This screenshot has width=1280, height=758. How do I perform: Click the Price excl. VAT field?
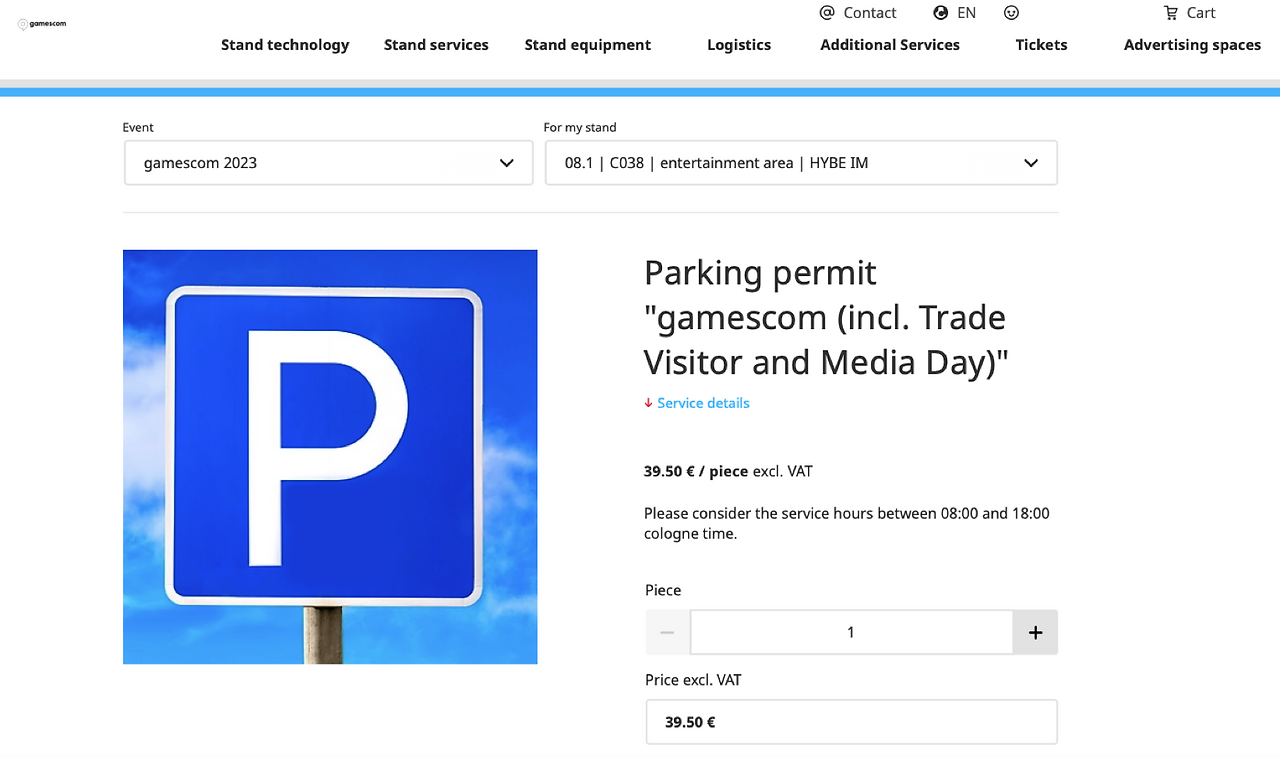pyautogui.click(x=852, y=722)
